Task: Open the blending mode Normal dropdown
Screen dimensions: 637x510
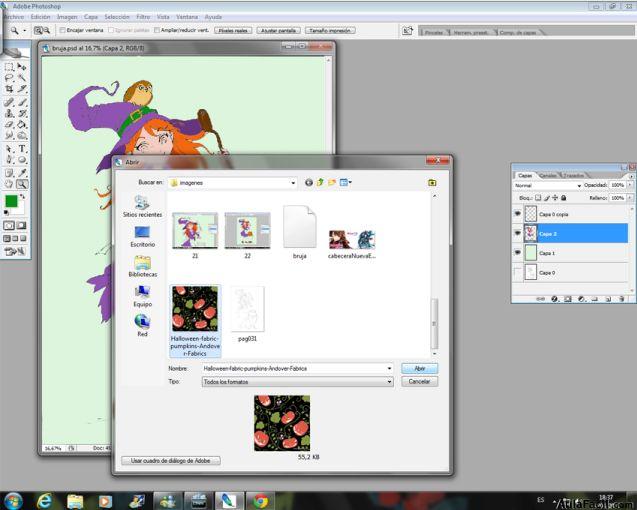Action: pyautogui.click(x=579, y=186)
